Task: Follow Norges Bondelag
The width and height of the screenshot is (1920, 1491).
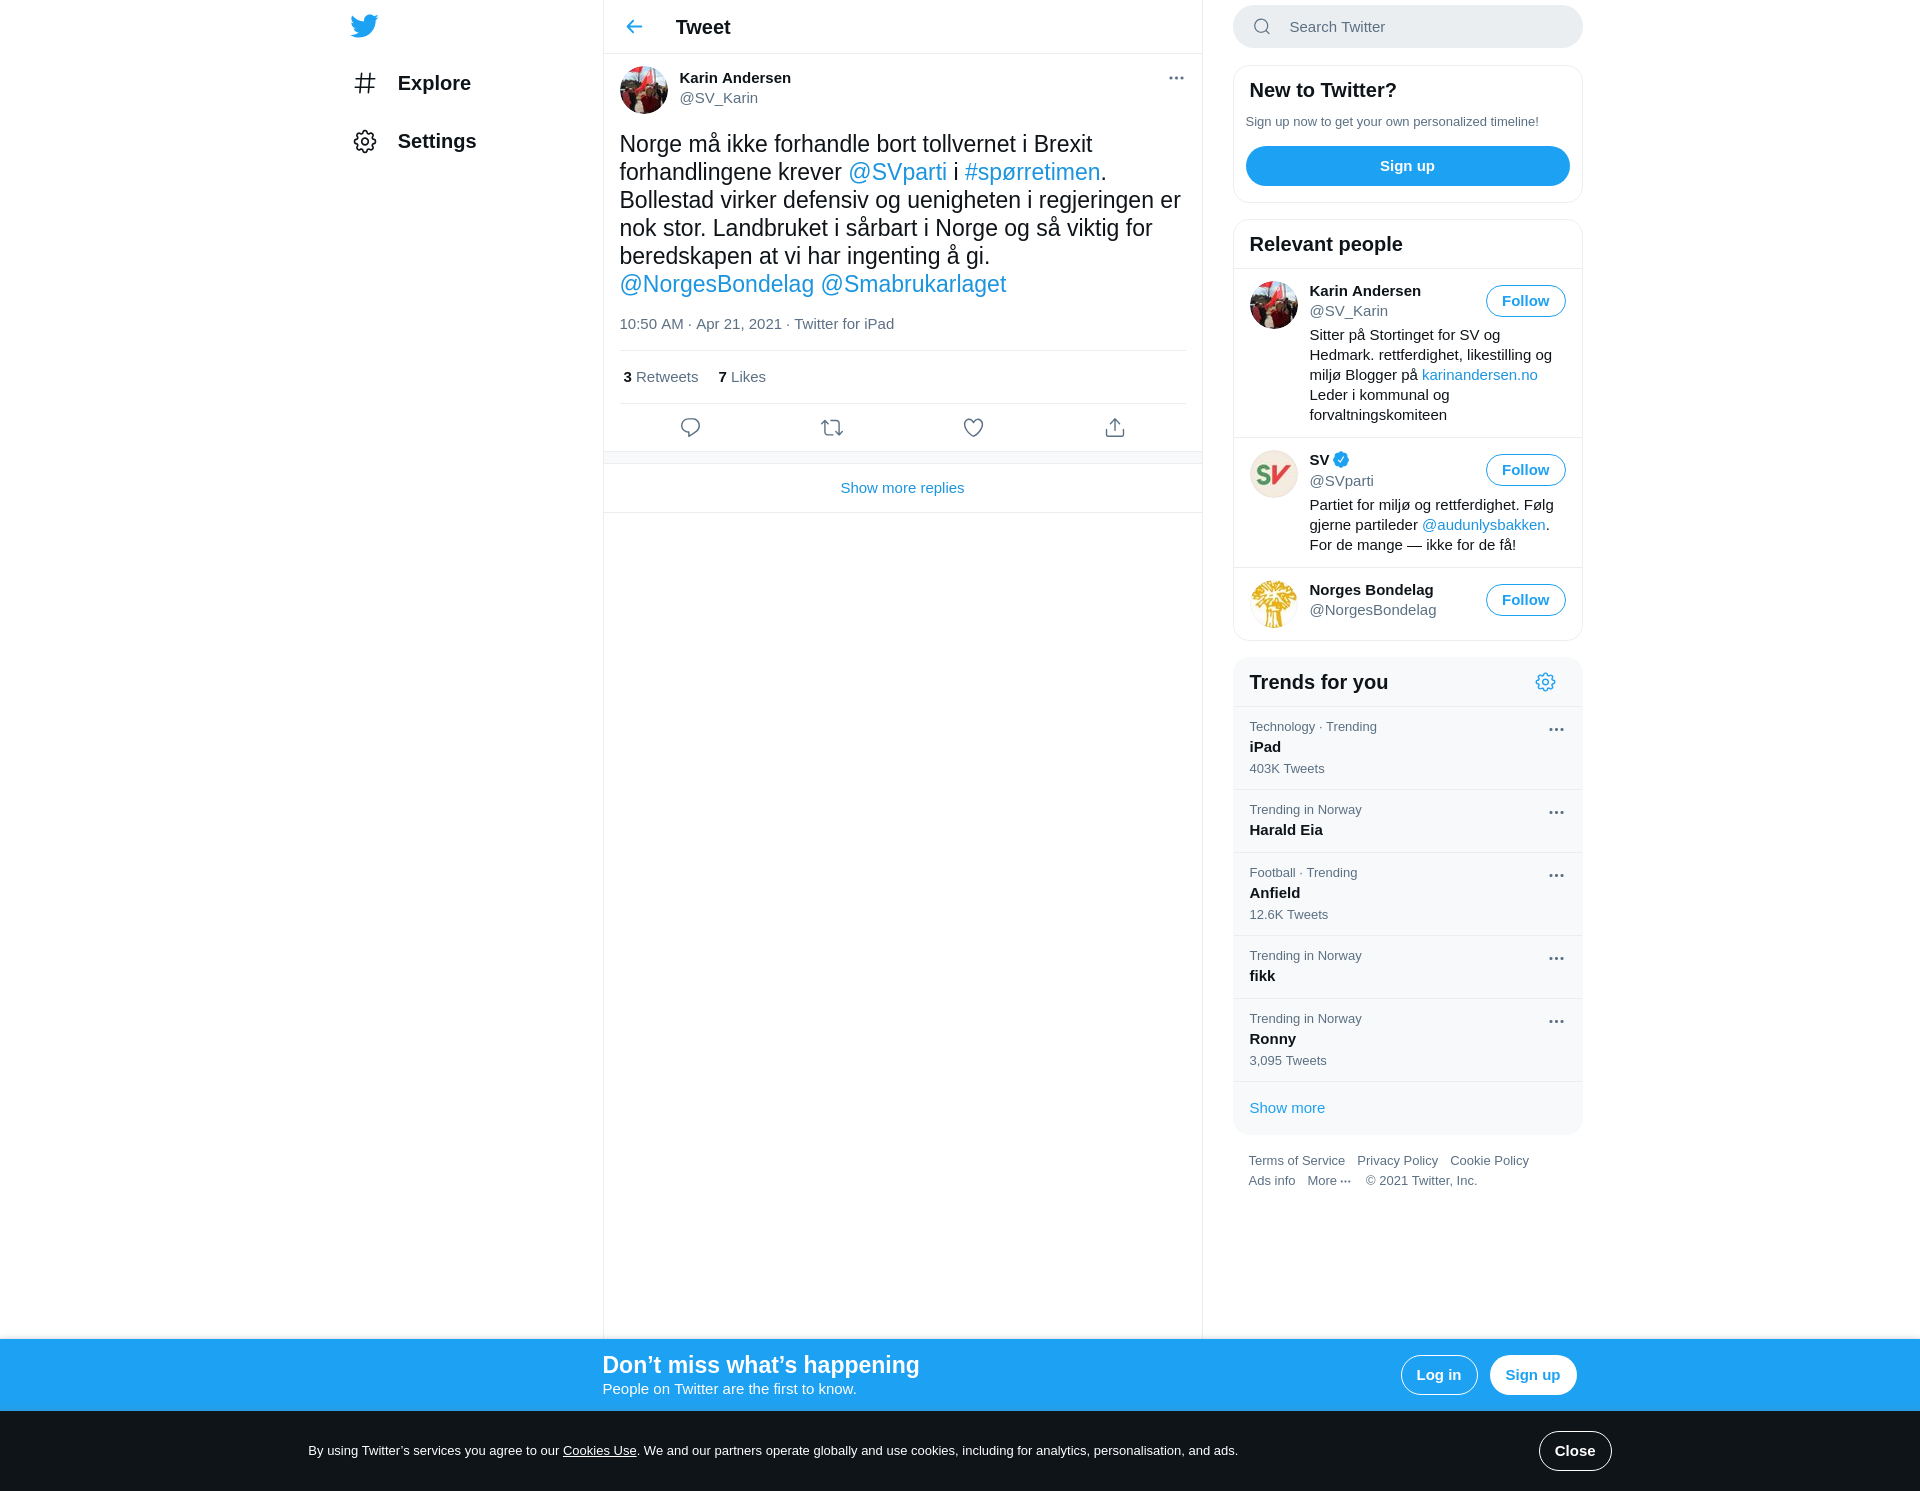Action: [1525, 600]
